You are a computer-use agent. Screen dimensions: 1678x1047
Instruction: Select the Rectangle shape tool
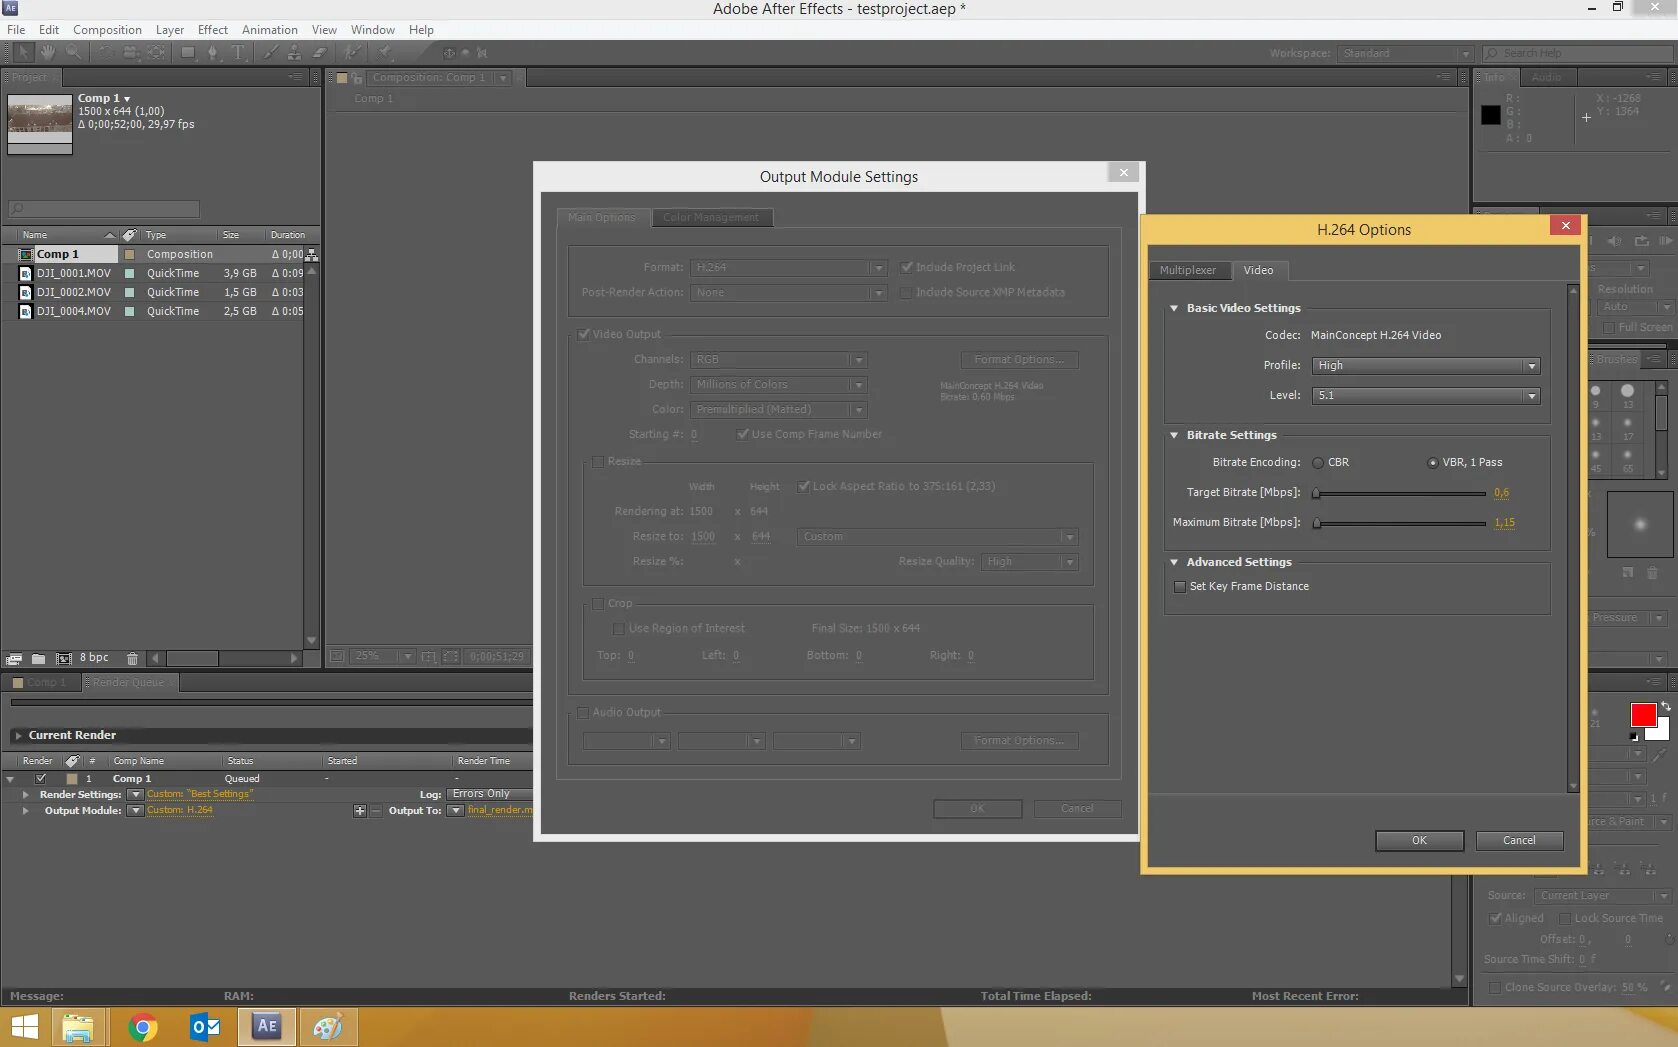tap(188, 52)
